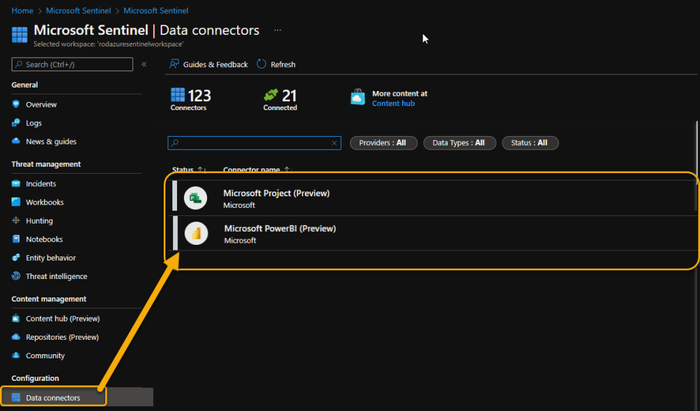Image resolution: width=700 pixels, height=411 pixels.
Task: Select the Incidents briefcase icon
Action: coord(16,183)
